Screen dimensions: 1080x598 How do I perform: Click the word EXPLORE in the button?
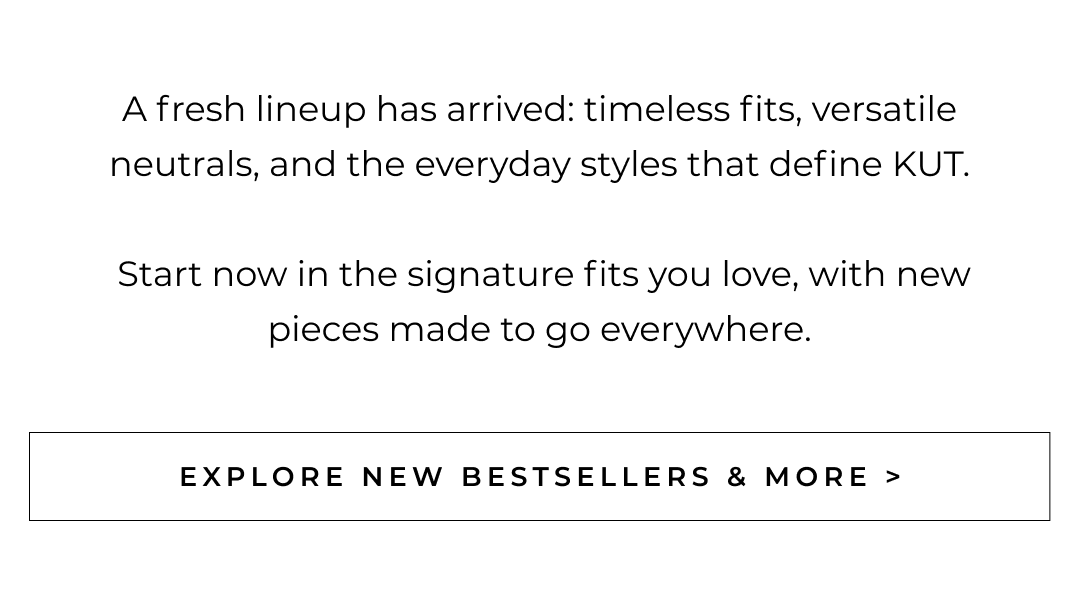tap(262, 477)
